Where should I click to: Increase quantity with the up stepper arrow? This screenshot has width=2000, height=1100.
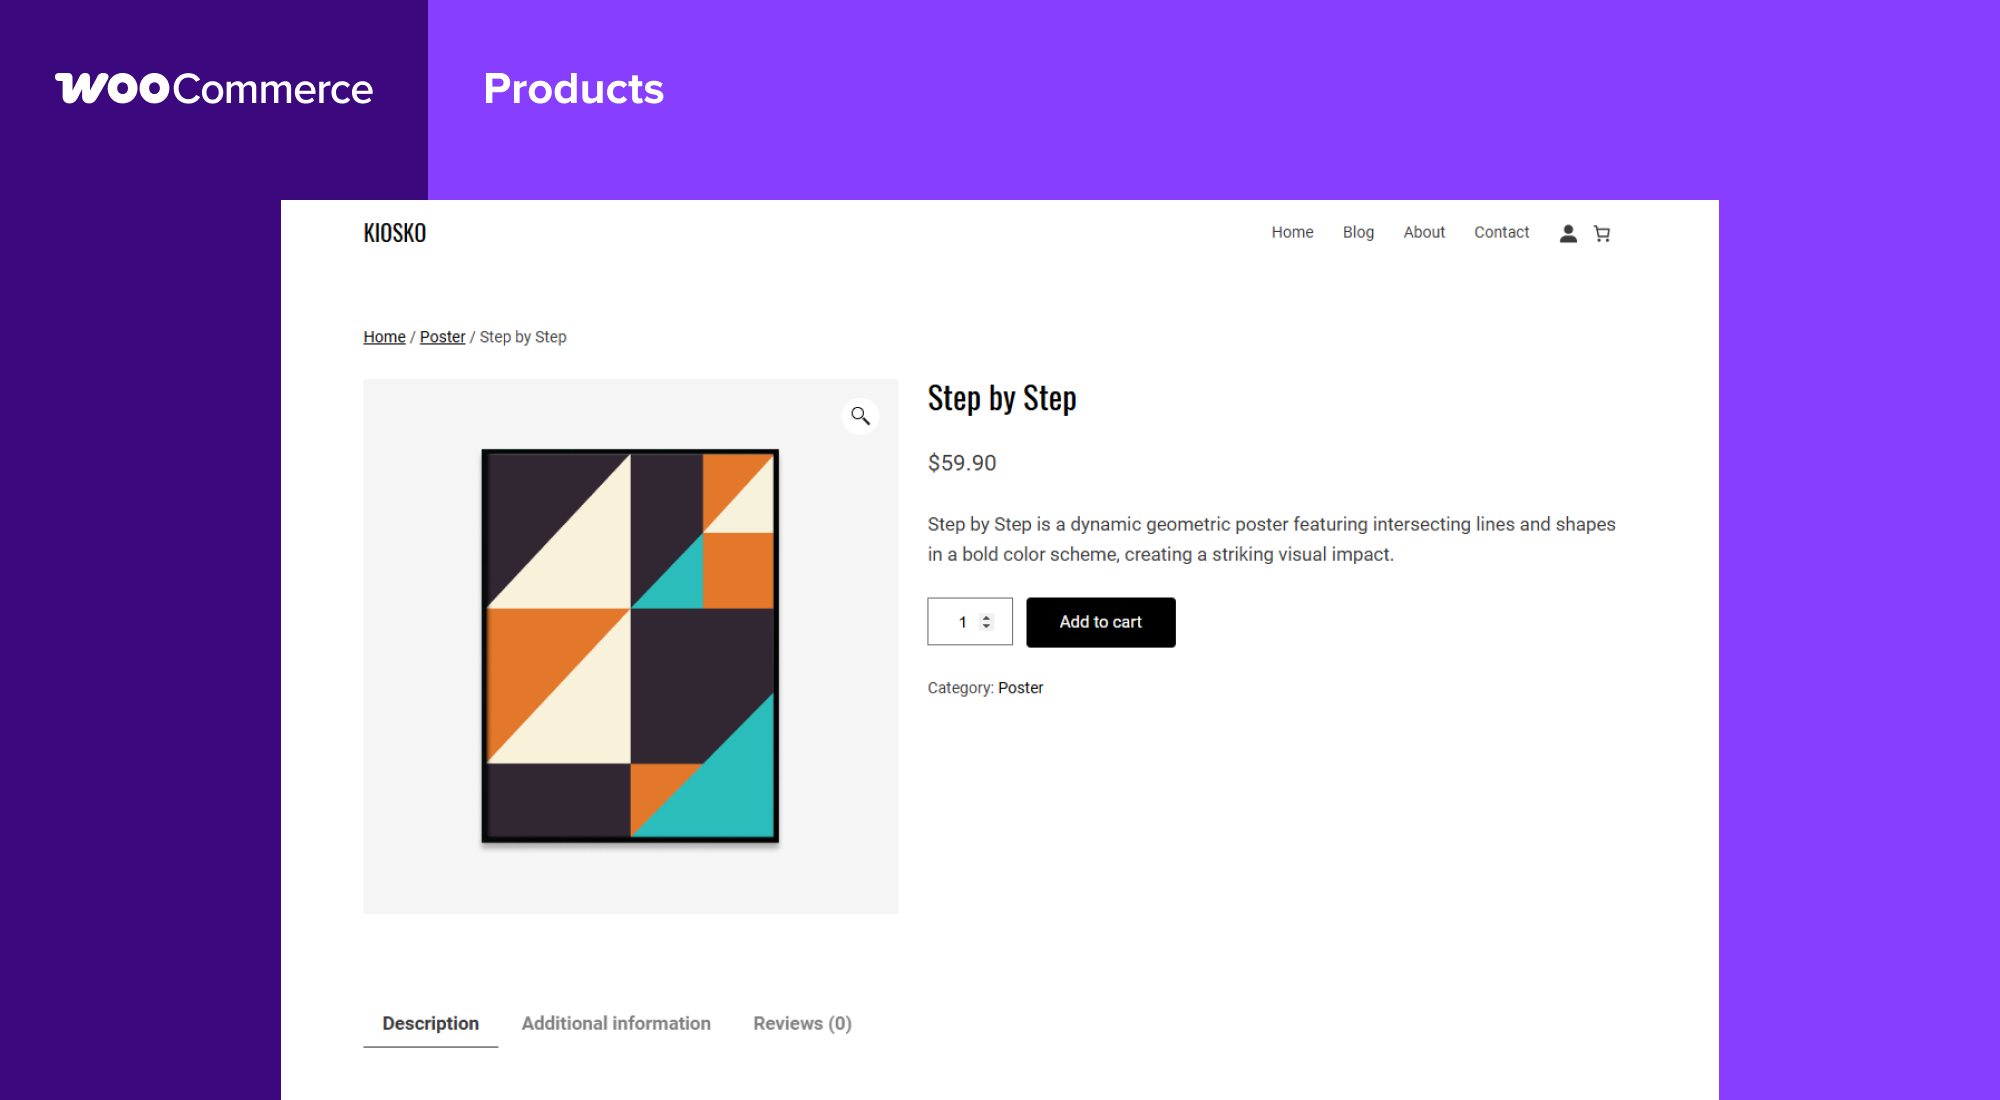coord(986,617)
